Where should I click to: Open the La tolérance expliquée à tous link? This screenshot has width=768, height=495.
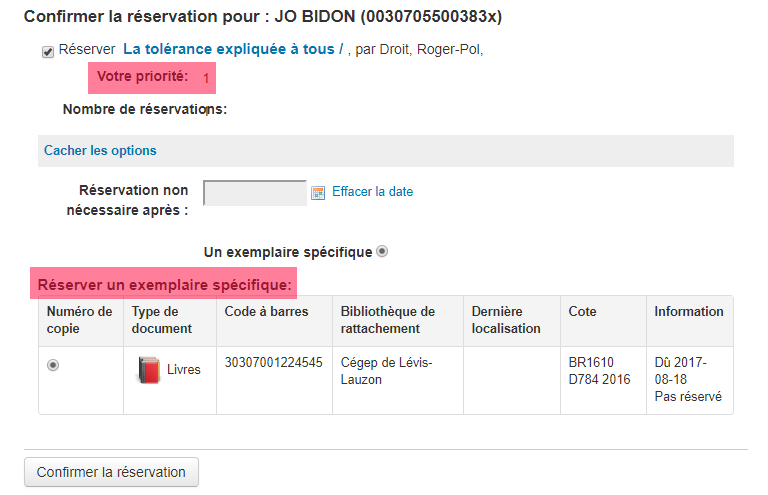click(x=233, y=49)
